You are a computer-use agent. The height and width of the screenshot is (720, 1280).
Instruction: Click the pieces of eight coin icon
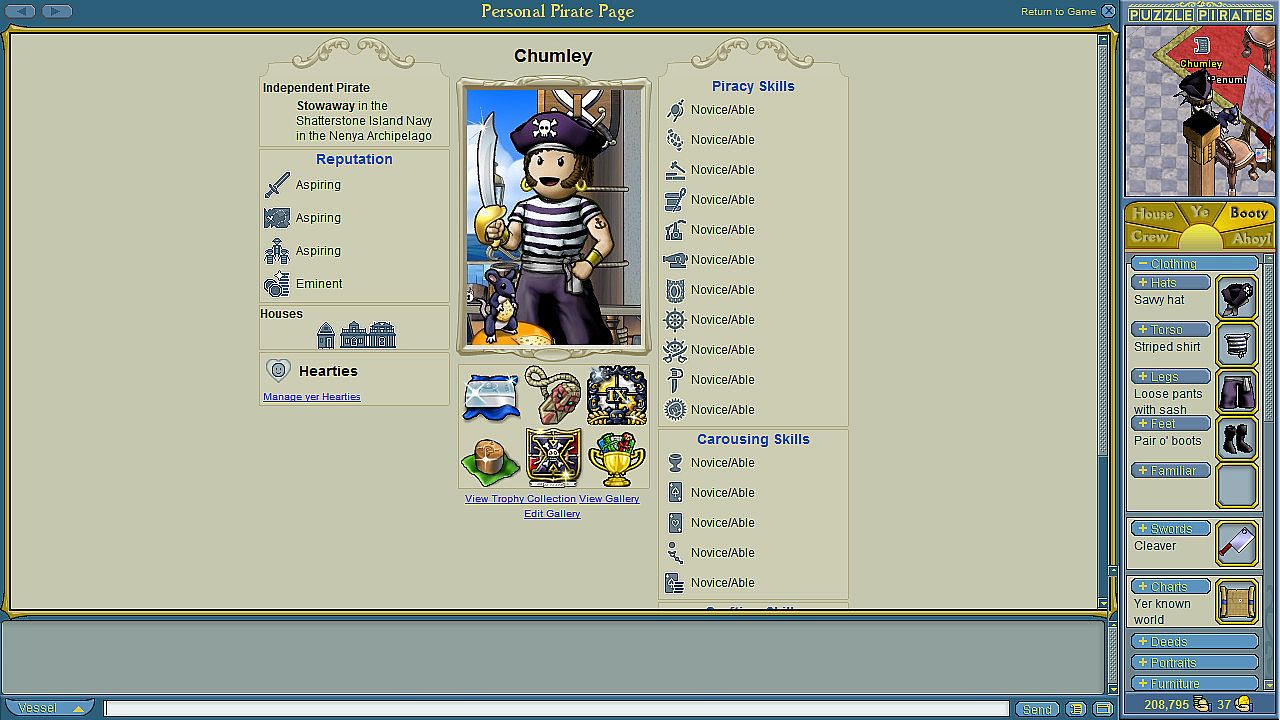[1202, 705]
